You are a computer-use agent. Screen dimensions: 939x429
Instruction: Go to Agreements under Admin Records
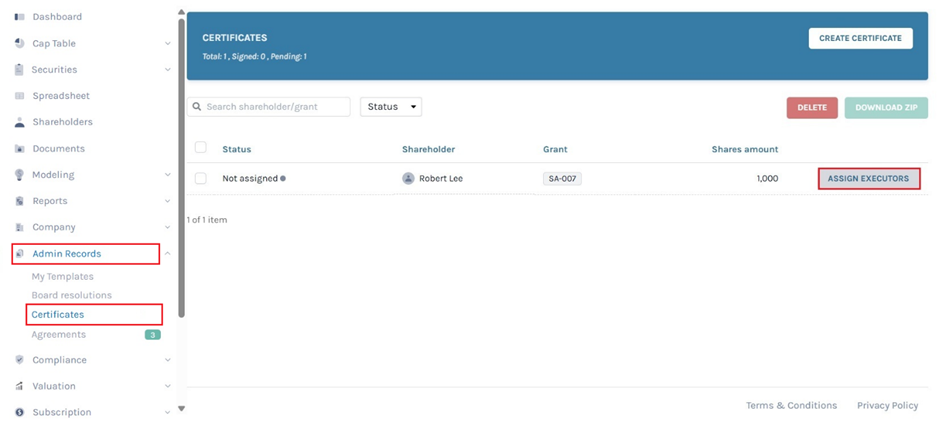pos(59,334)
